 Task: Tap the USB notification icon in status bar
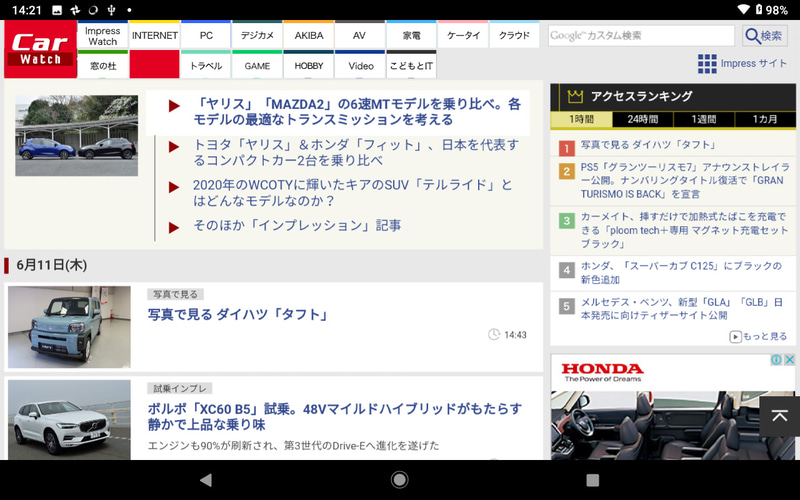pos(111,10)
